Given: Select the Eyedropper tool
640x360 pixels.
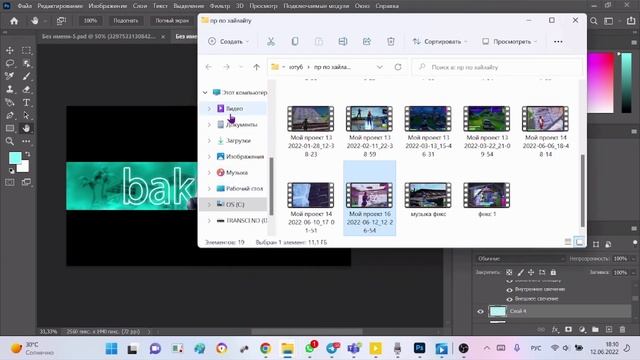Looking at the screenshot, I should 9,76.
